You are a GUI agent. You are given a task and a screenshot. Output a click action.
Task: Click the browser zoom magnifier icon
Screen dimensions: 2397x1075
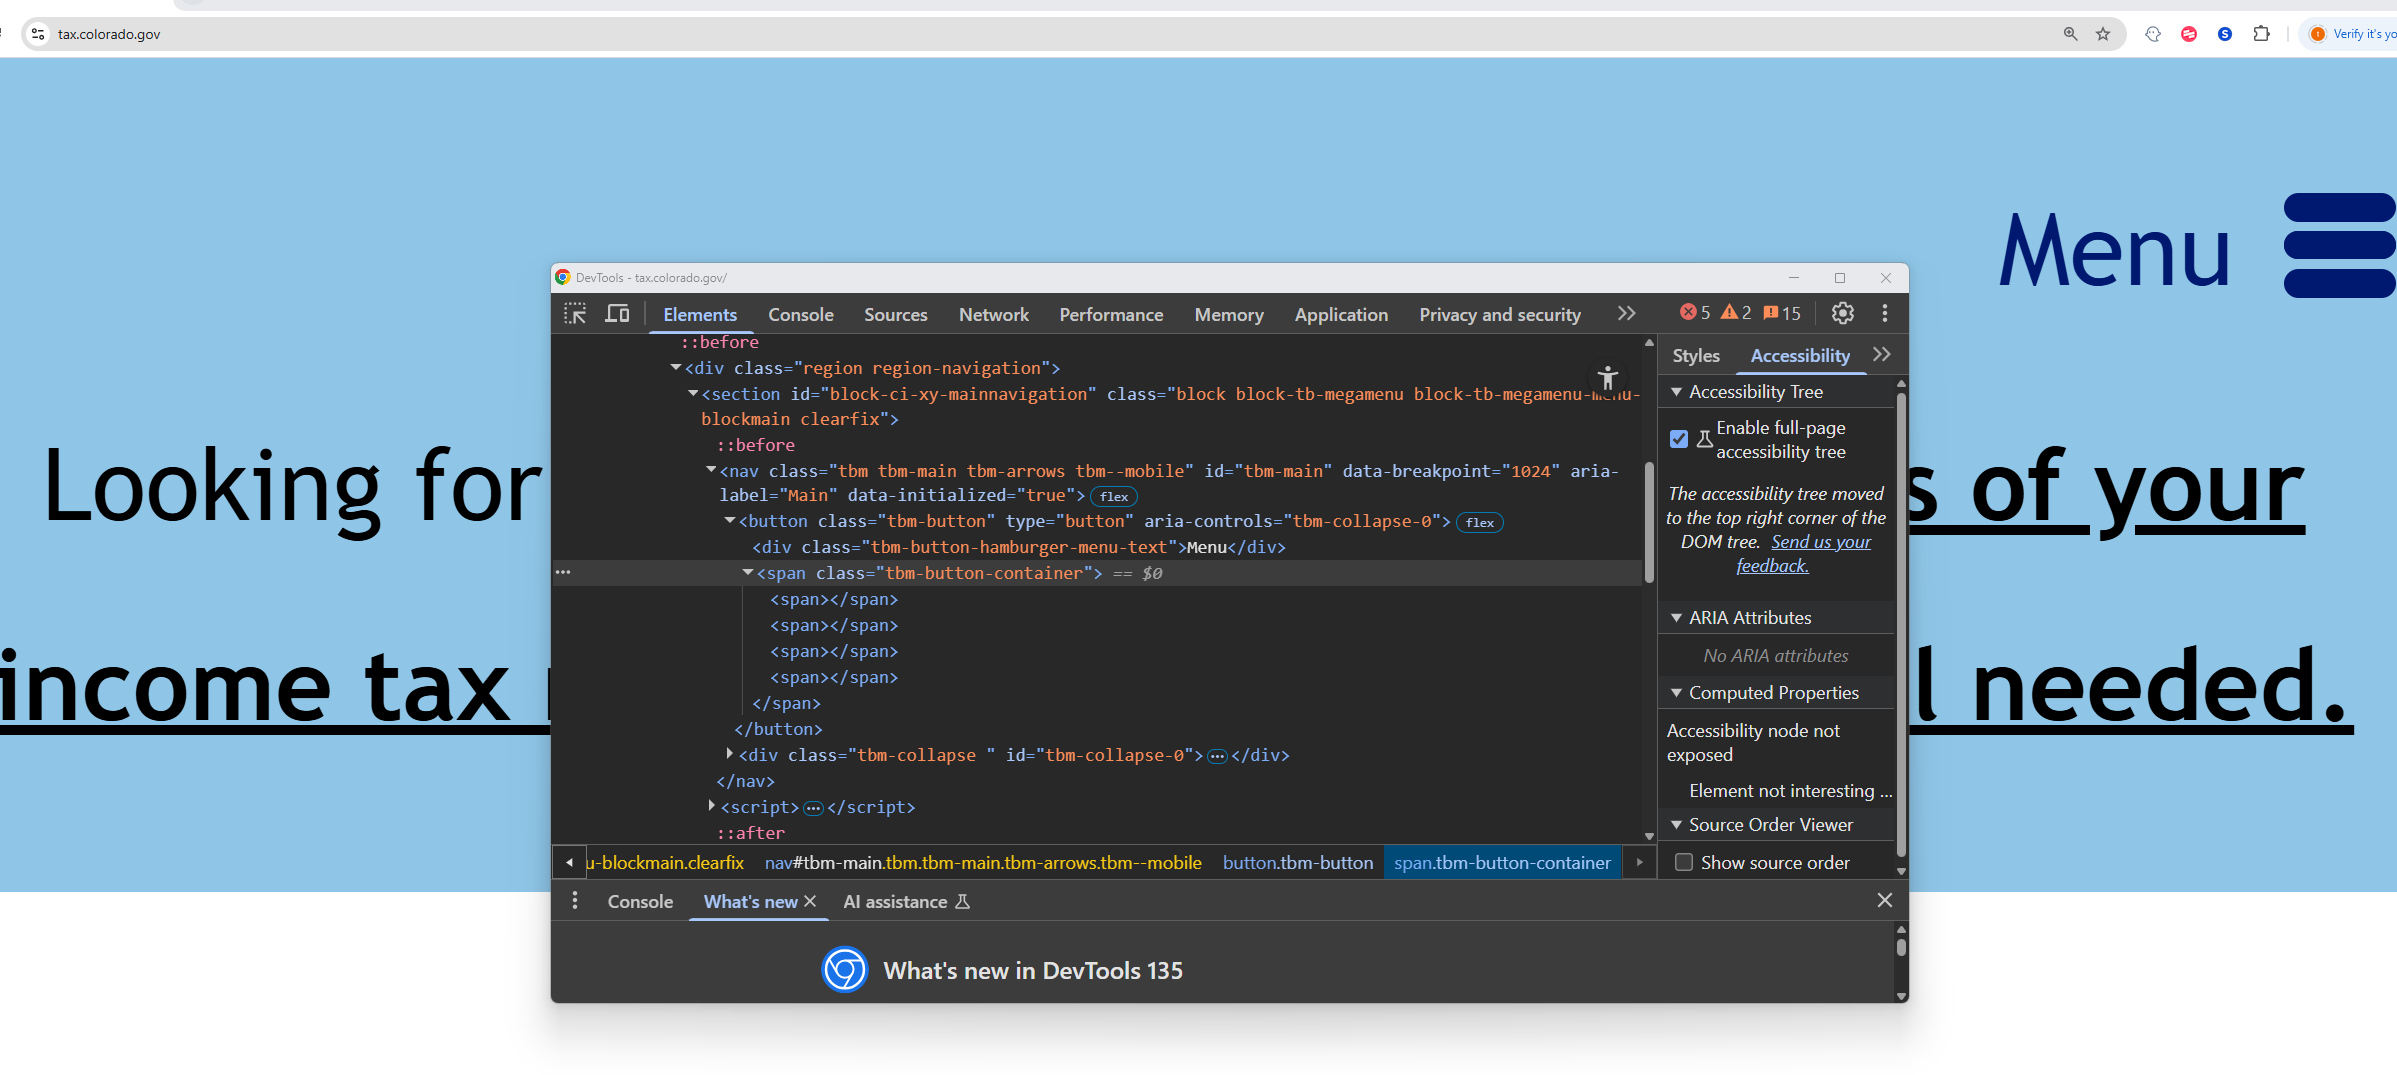coord(2070,34)
